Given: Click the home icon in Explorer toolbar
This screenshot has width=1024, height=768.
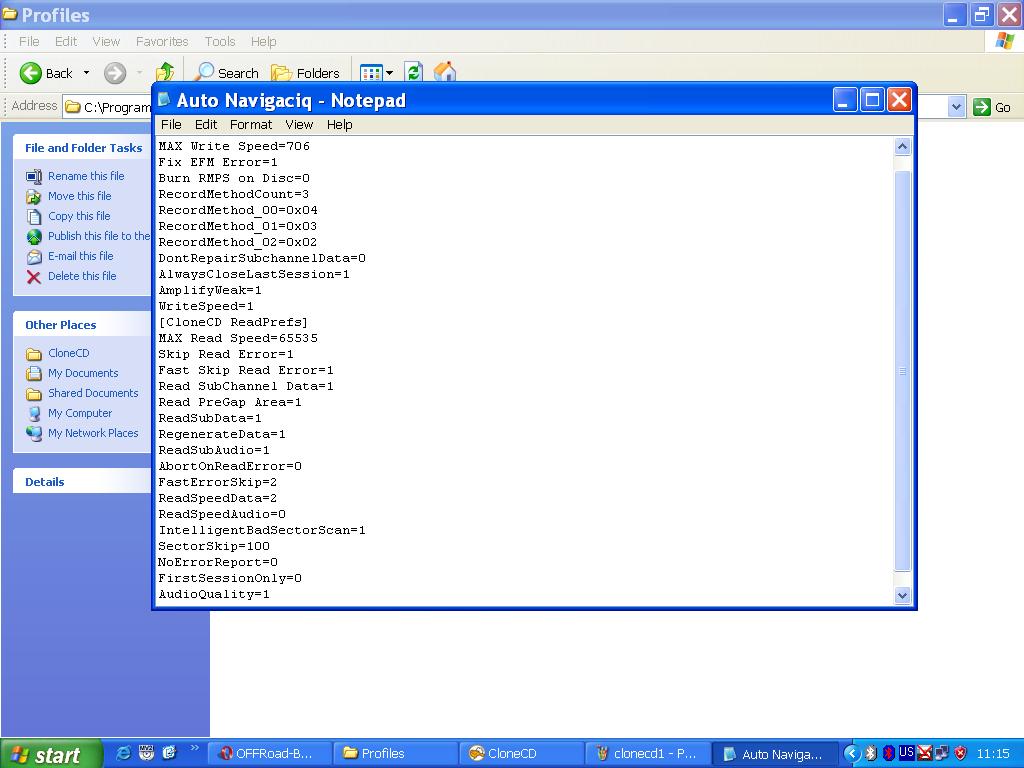Looking at the screenshot, I should [x=445, y=73].
